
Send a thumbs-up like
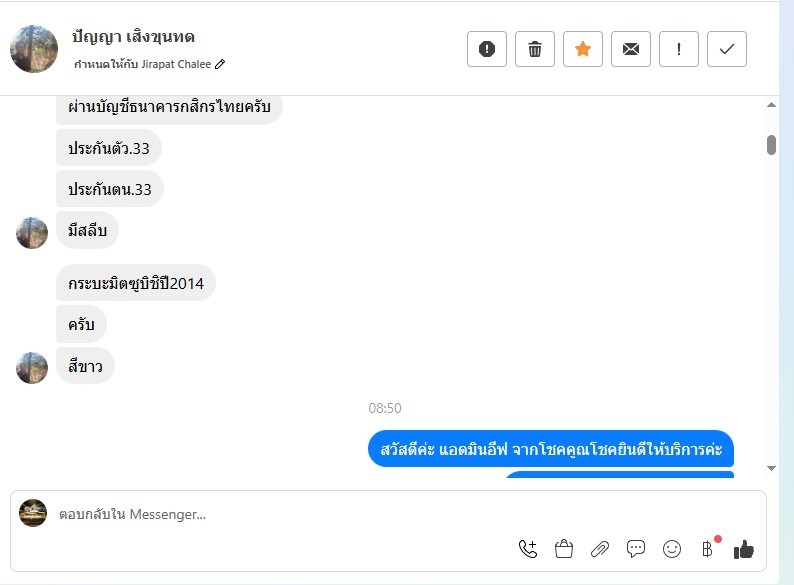tap(743, 549)
